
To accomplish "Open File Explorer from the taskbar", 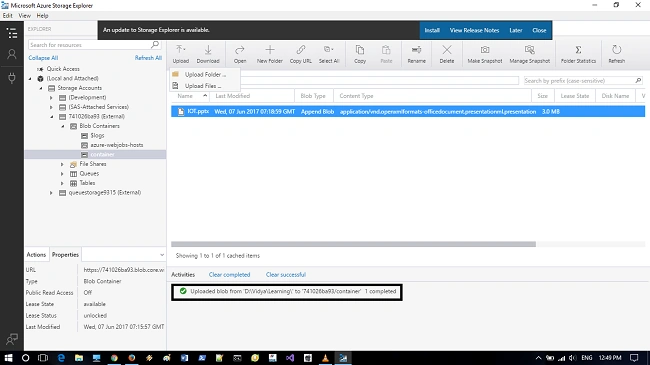I will point(79,358).
